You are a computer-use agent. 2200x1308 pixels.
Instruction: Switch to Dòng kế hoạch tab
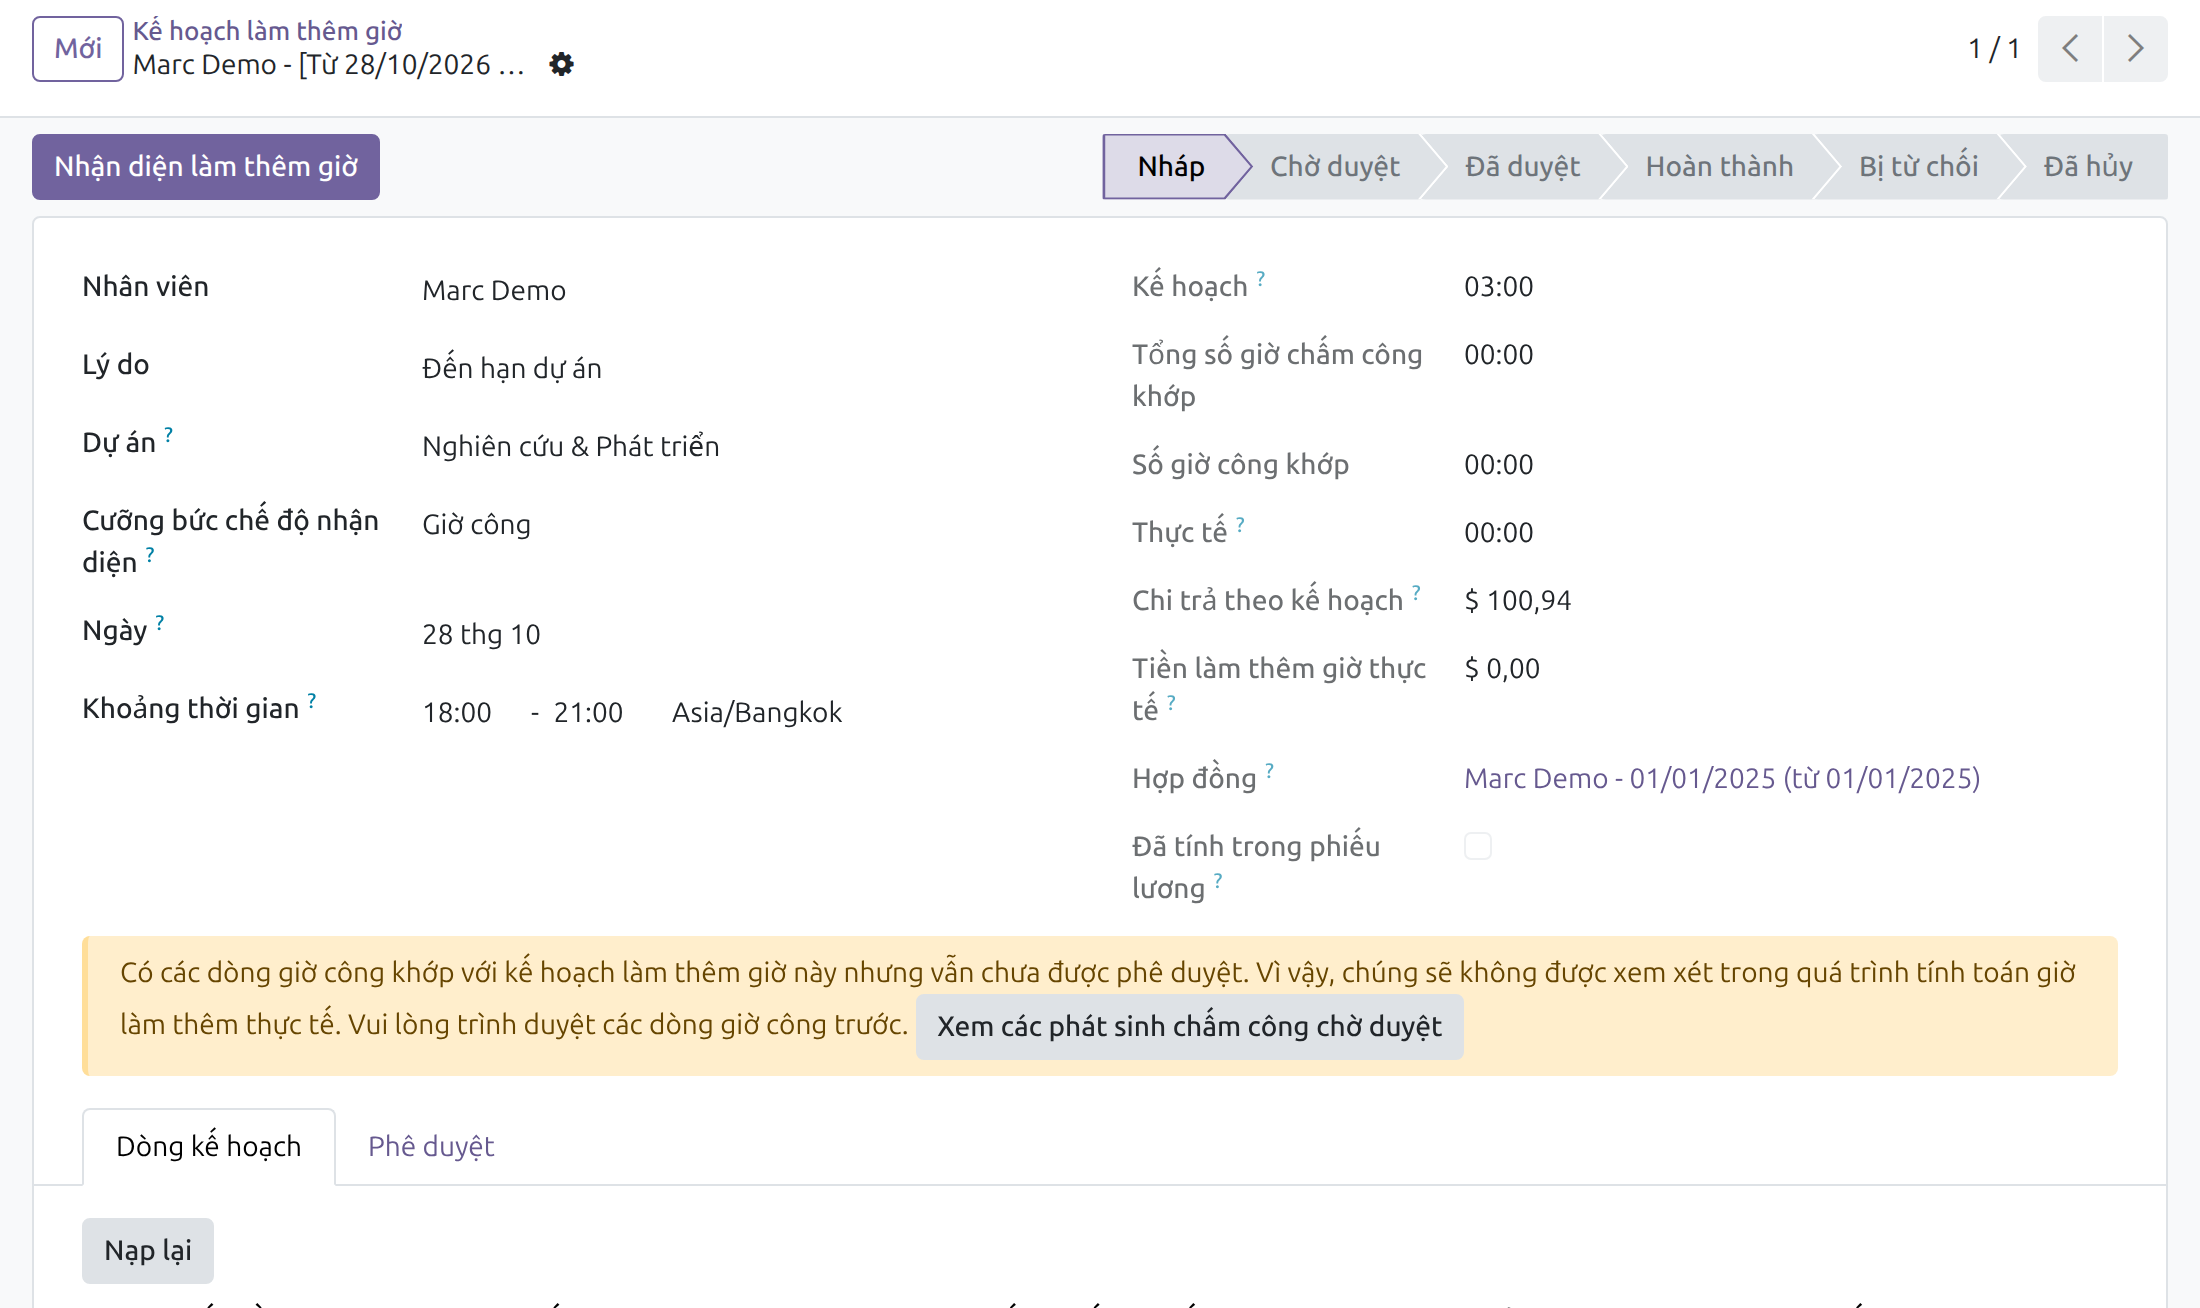click(x=209, y=1146)
